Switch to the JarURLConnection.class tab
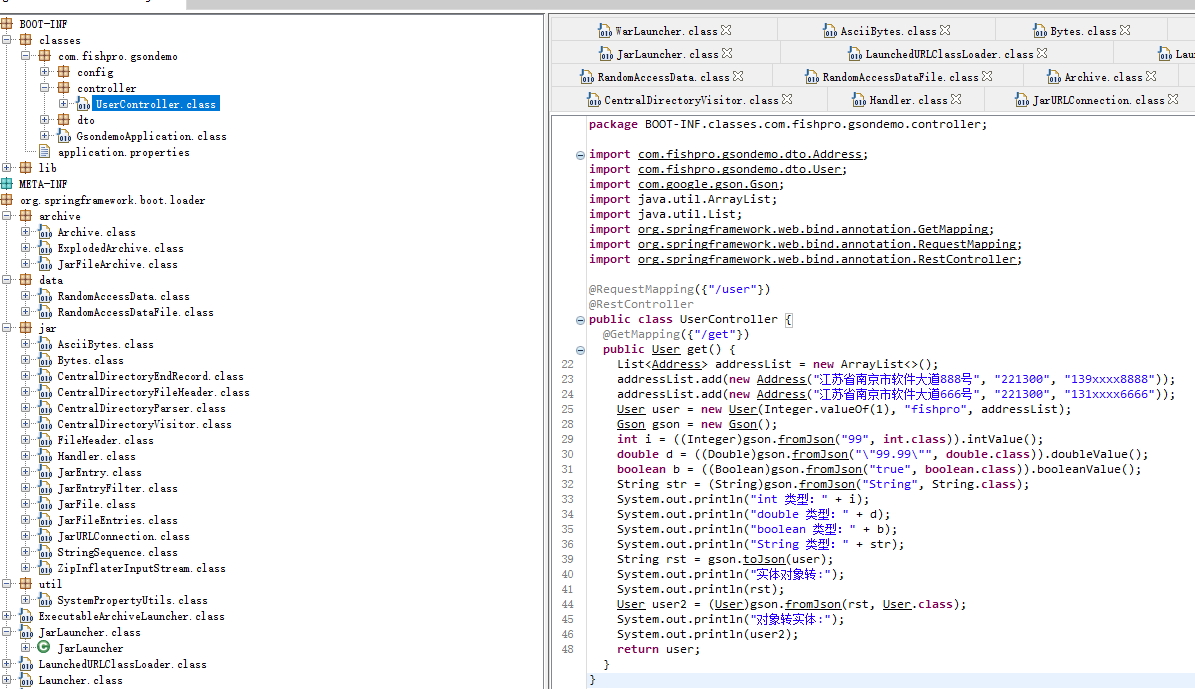Viewport: 1195px width, 689px height. point(1097,100)
